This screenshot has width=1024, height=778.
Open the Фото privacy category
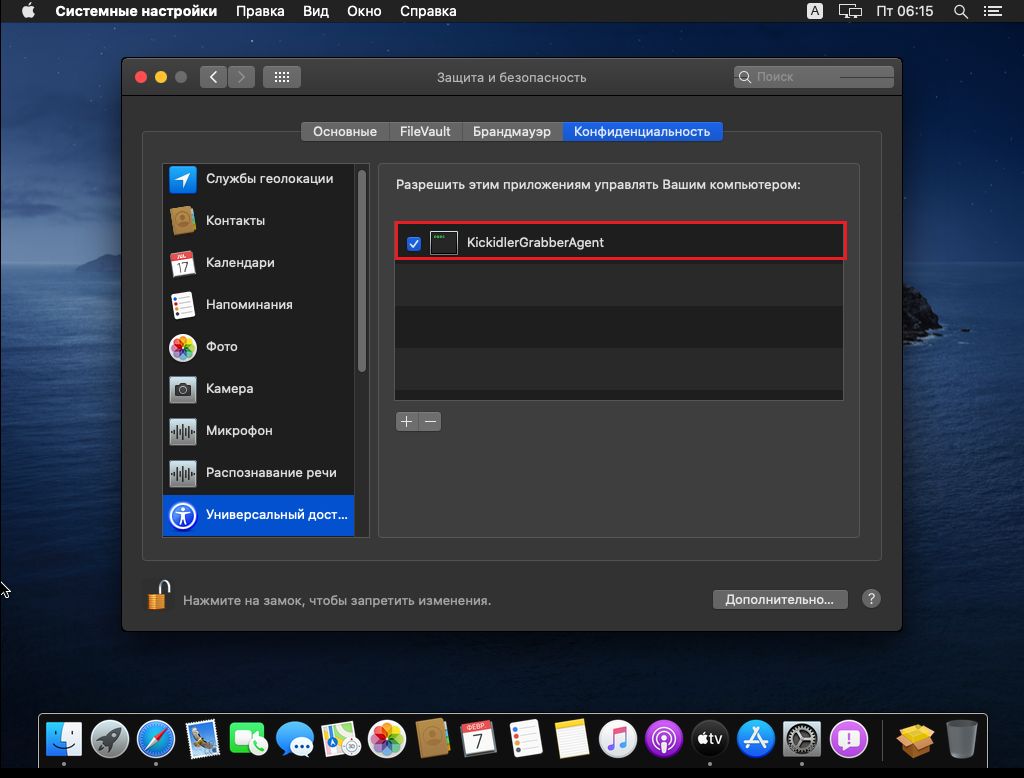pos(221,347)
